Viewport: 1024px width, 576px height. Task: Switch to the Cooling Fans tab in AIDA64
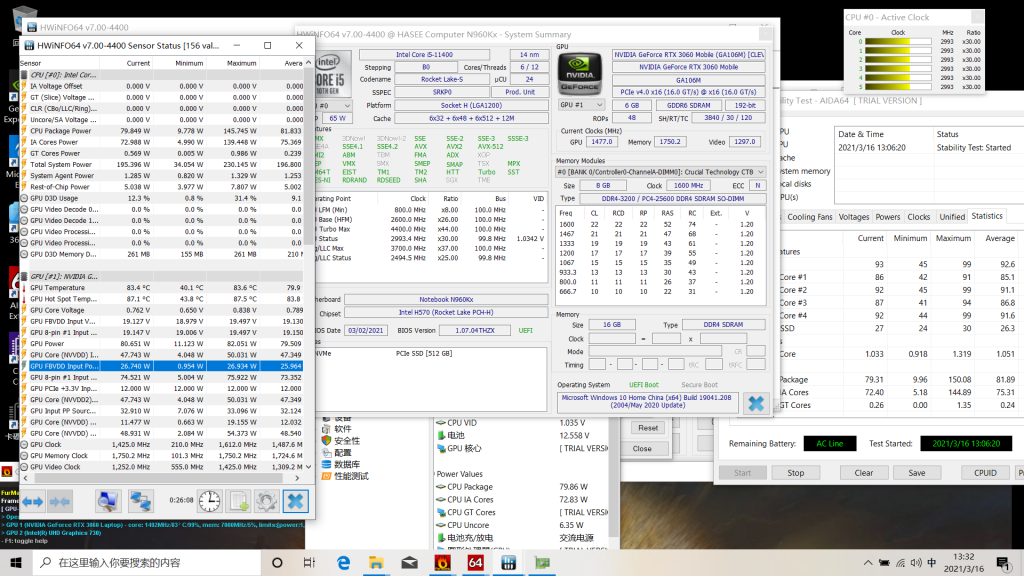[x=809, y=217]
